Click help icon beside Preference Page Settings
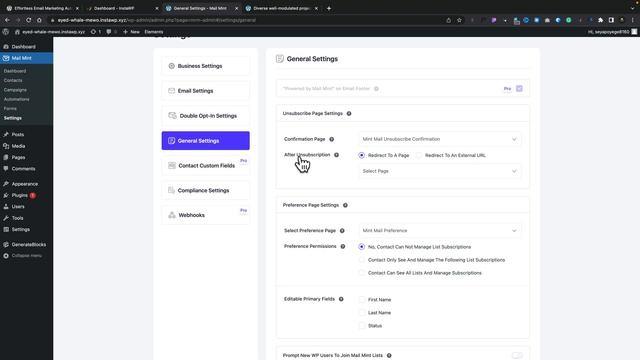The height and width of the screenshot is (360, 640). (345, 205)
